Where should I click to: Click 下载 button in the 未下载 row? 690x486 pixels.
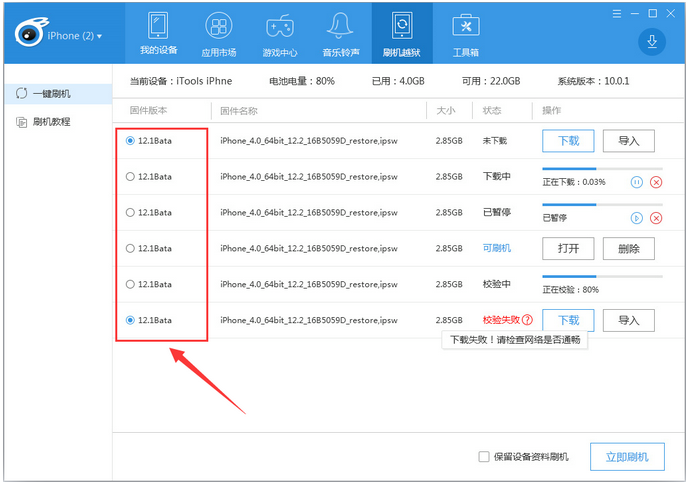coord(568,141)
